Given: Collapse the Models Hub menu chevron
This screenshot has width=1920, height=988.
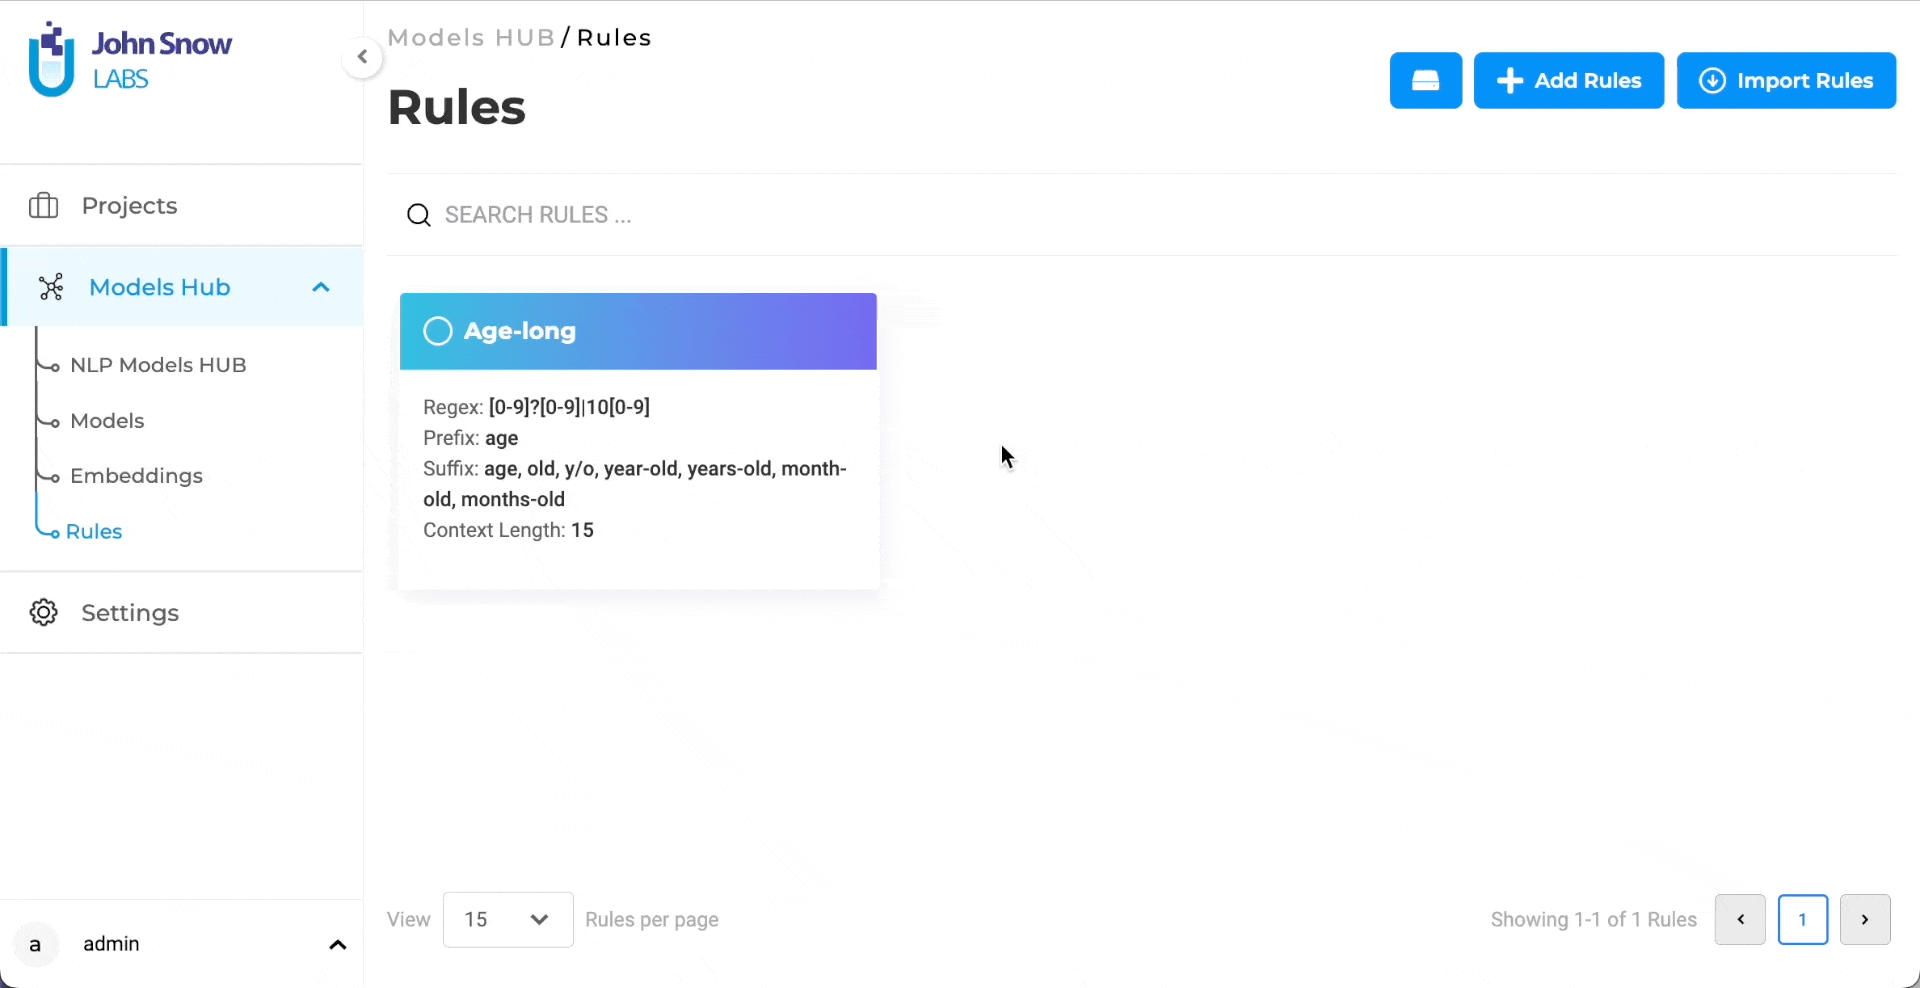Looking at the screenshot, I should click(321, 287).
